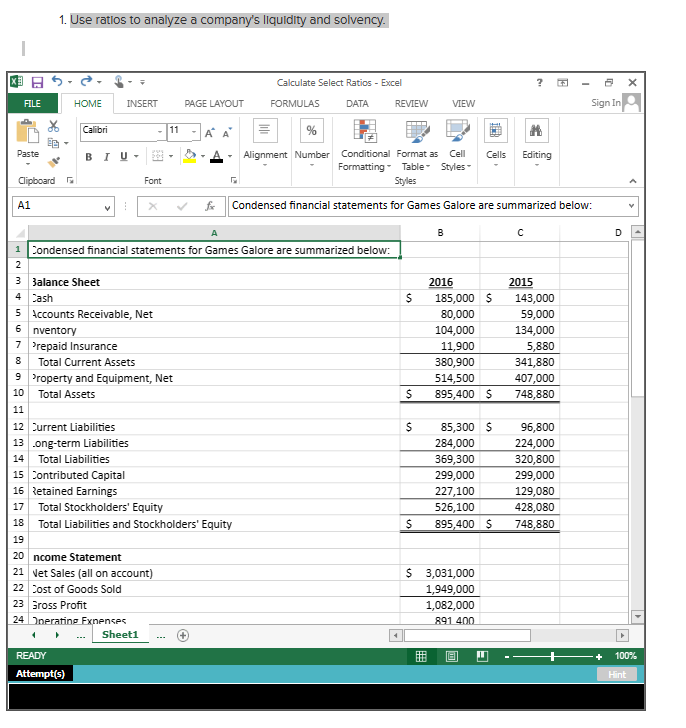Click the Sign In link
This screenshot has width=686, height=728.
[x=606, y=103]
